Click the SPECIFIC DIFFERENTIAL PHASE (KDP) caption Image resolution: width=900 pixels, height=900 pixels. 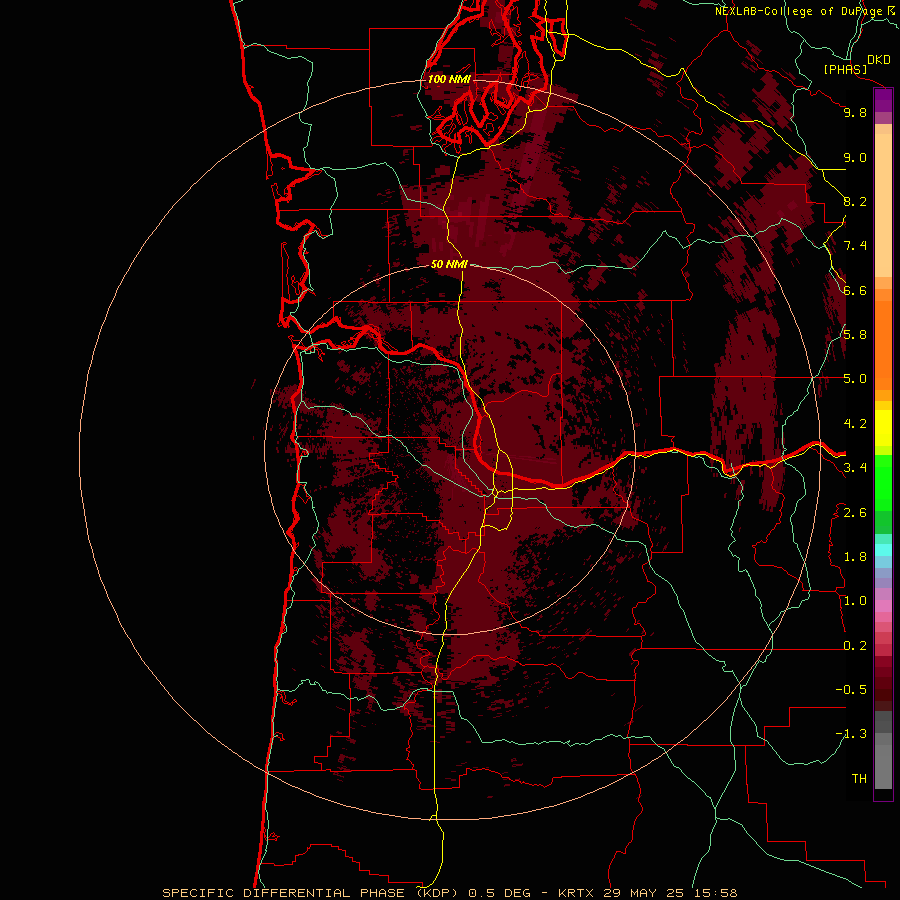coord(310,893)
